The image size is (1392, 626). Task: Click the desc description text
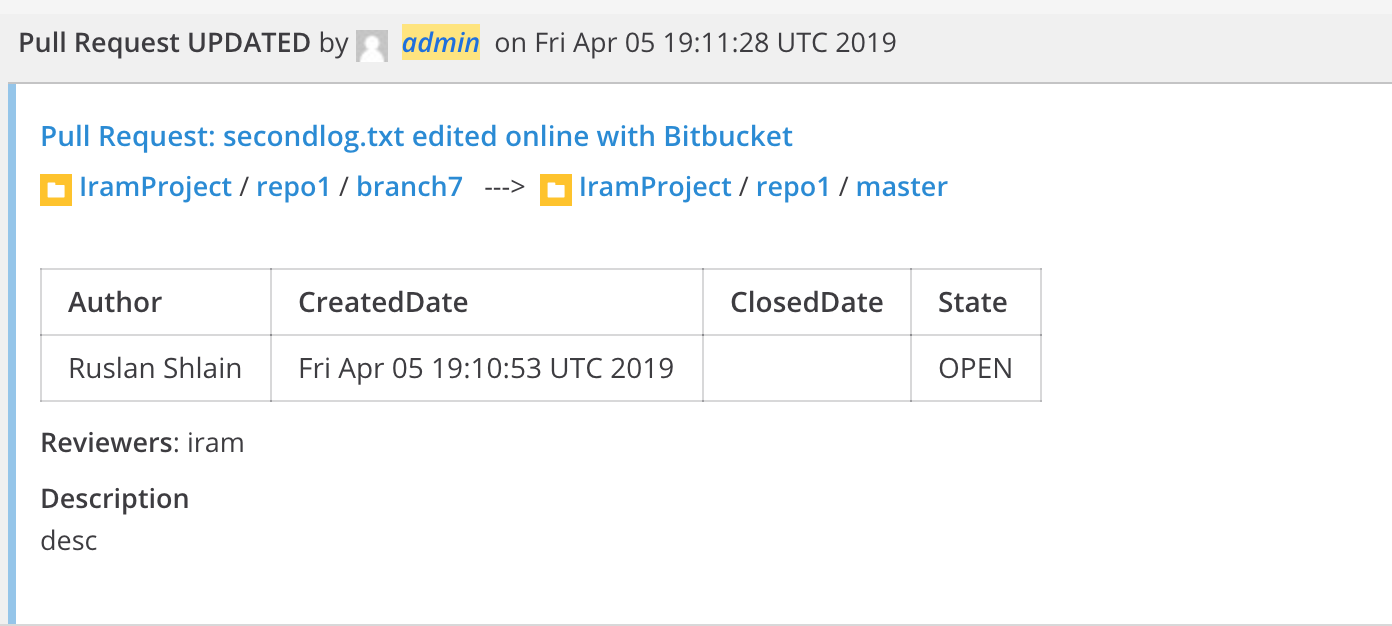[69, 541]
